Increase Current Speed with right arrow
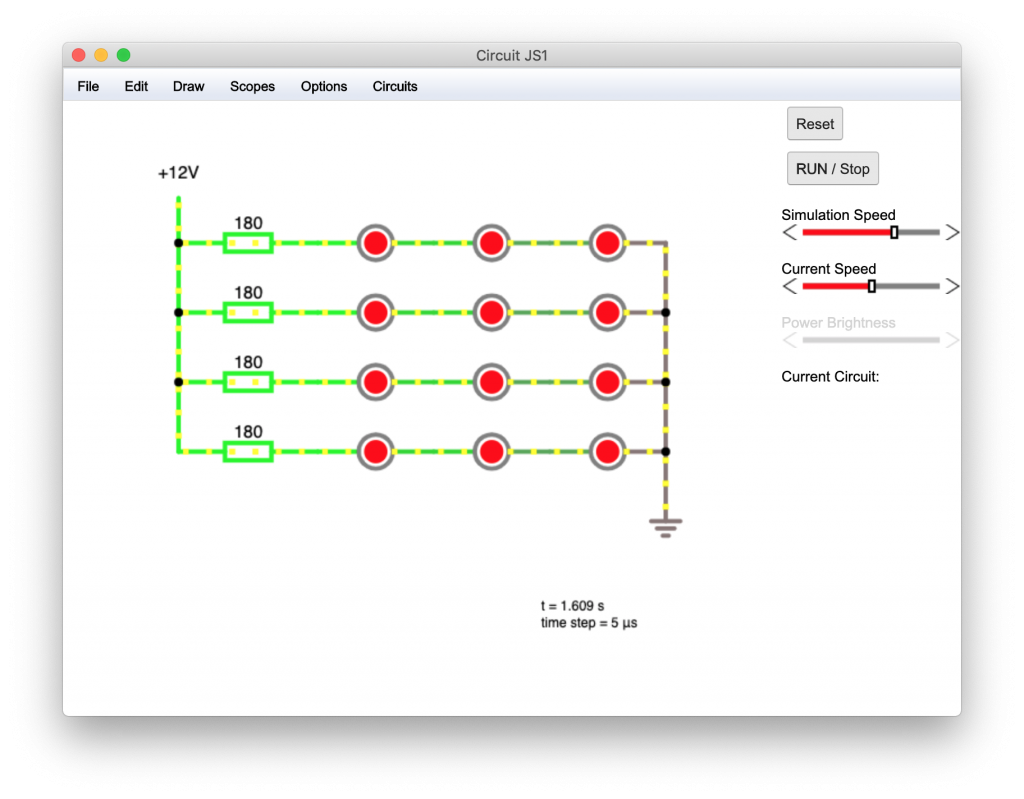 click(952, 286)
